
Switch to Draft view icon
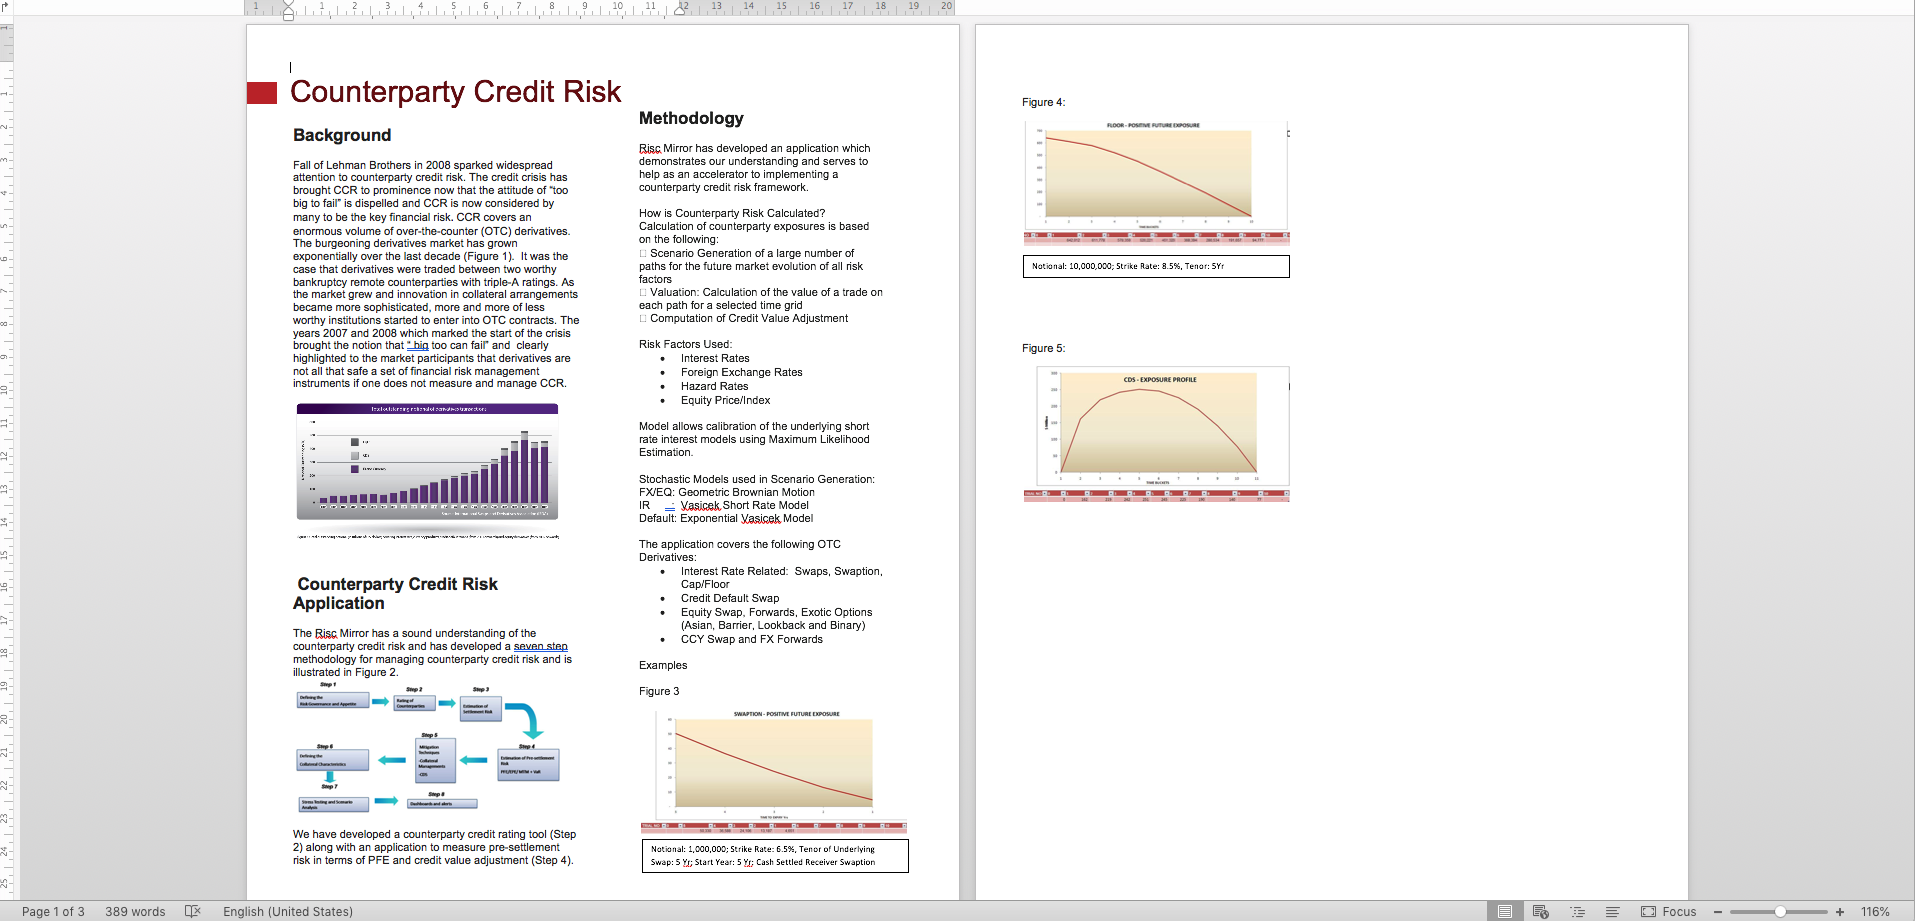(1612, 911)
